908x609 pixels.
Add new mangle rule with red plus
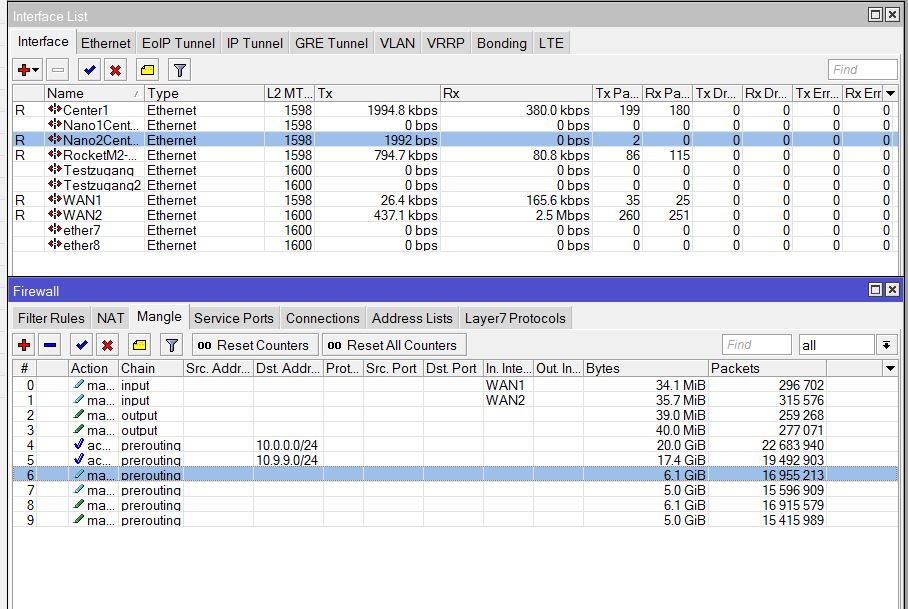click(24, 345)
